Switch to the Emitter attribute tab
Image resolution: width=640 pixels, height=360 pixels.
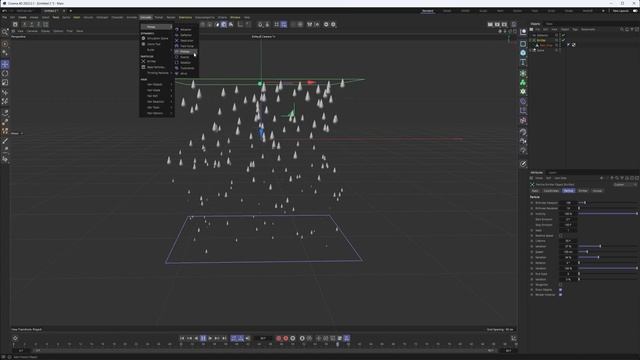click(582, 191)
